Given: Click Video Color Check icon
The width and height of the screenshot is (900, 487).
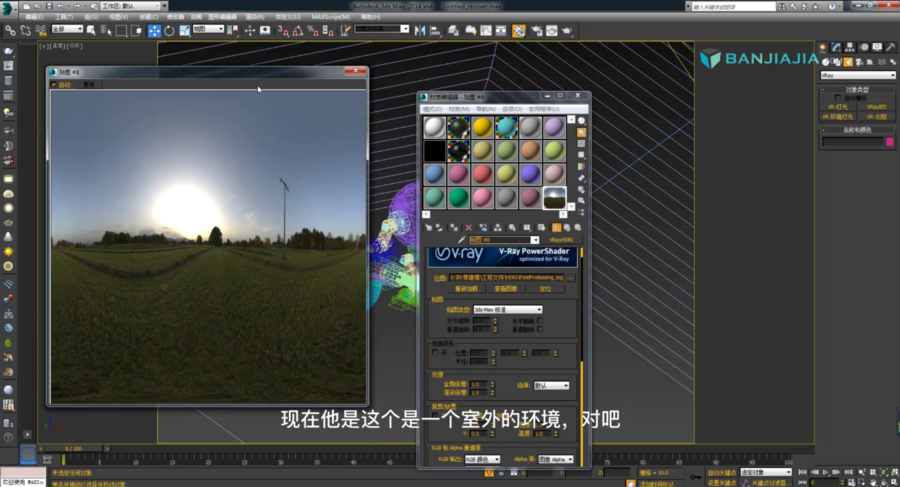Looking at the screenshot, I should [581, 167].
